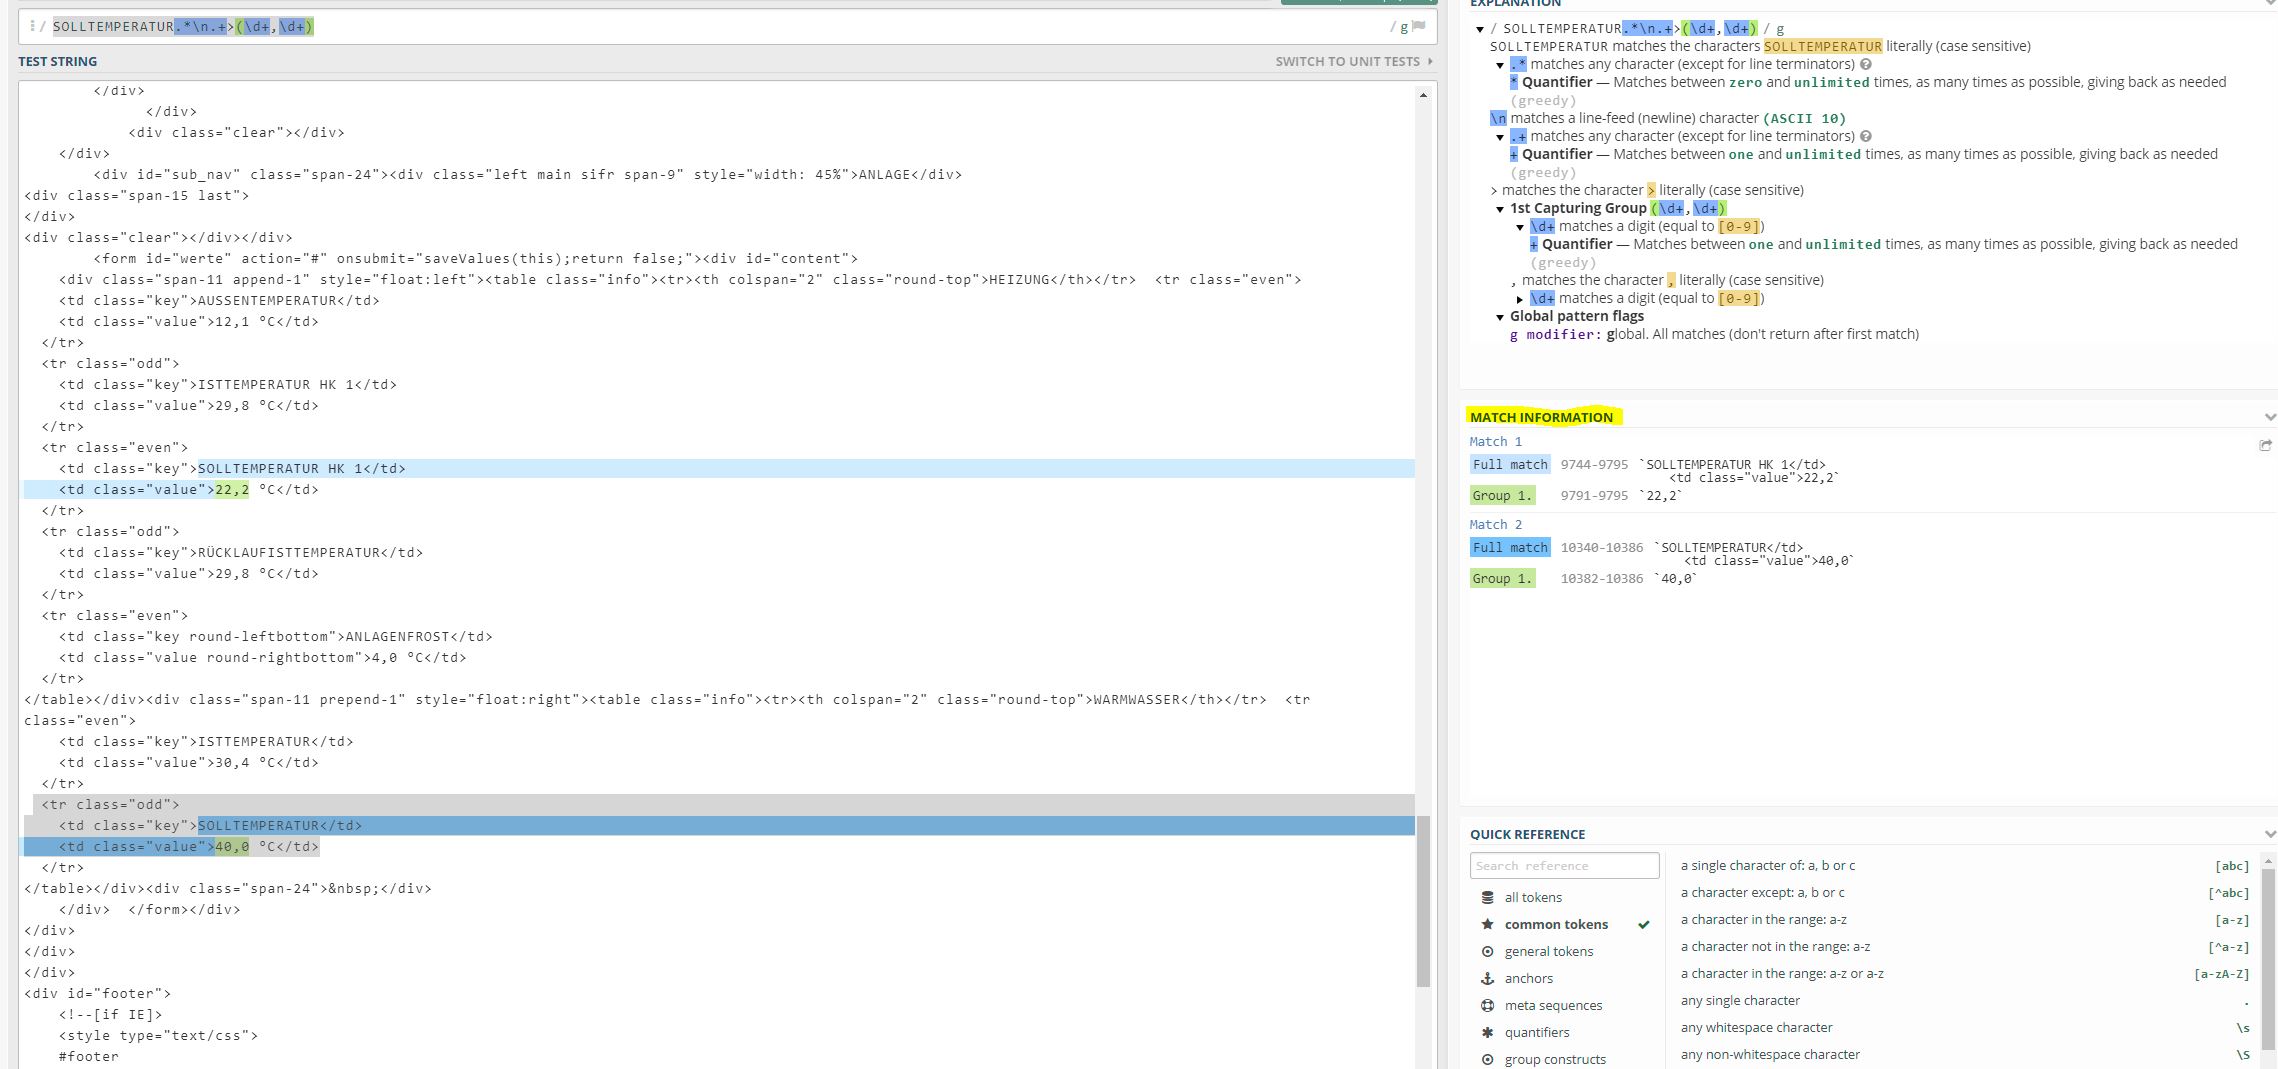Click reference row 'a character not in the range: a-z'
Screen dimensions: 2278x1069
[x=1965, y=946]
